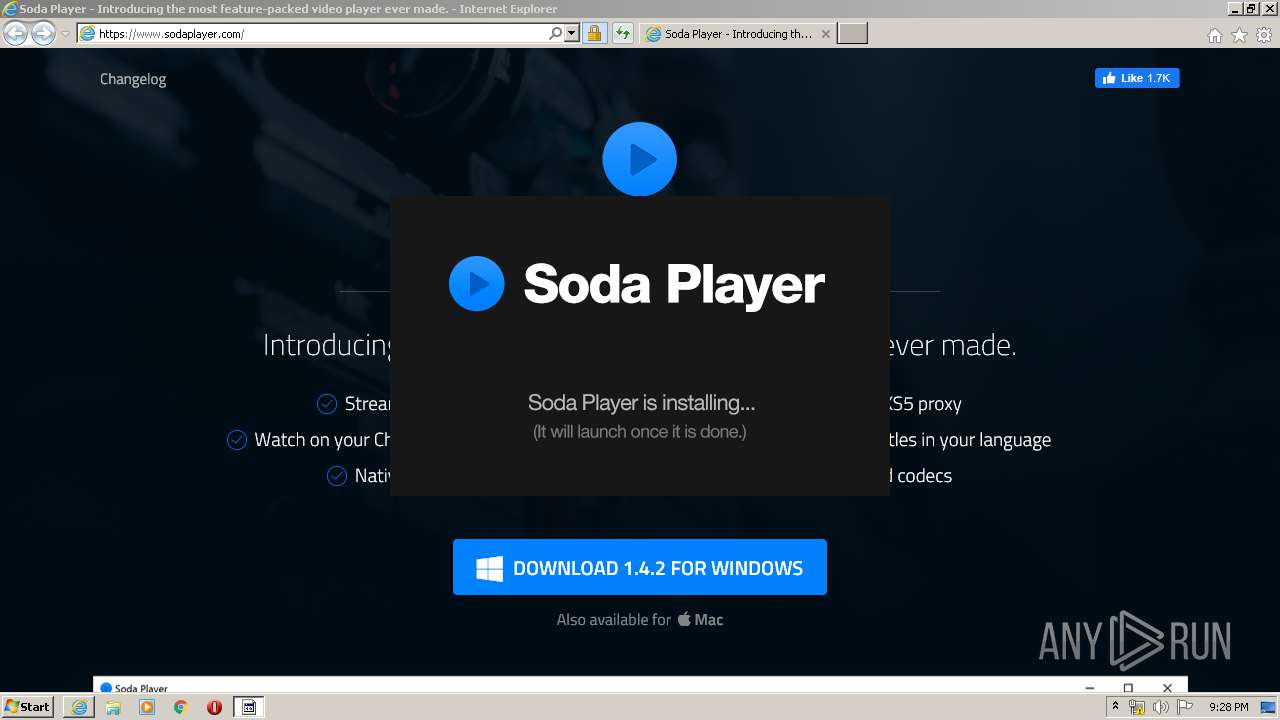Open the Mac download link
The height and width of the screenshot is (720, 1280).
point(700,619)
